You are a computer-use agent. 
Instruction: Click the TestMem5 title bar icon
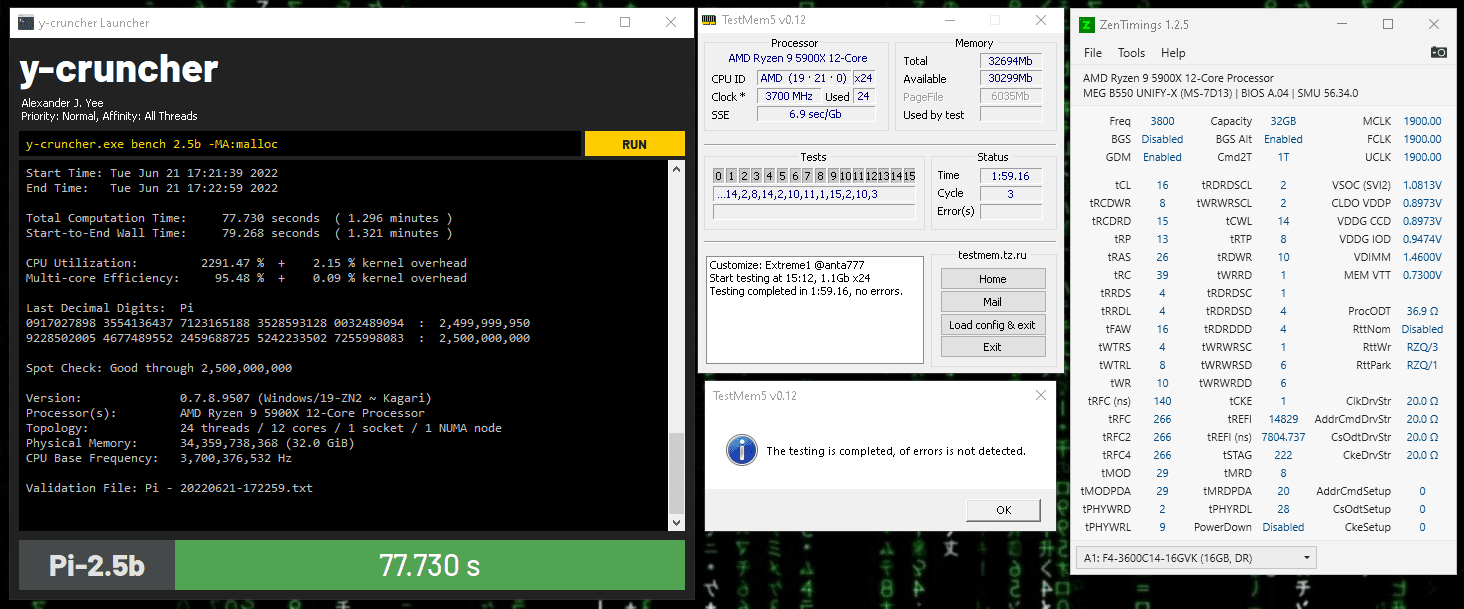pyautogui.click(x=709, y=19)
